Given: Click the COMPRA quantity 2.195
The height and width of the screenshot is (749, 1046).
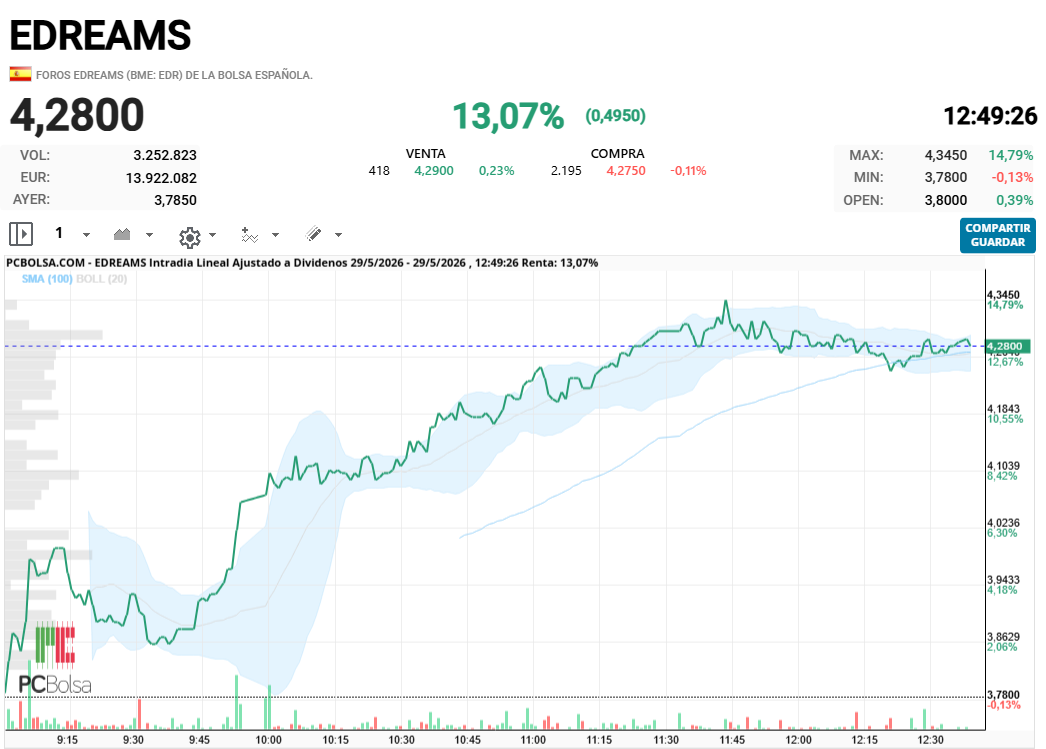Looking at the screenshot, I should 566,171.
